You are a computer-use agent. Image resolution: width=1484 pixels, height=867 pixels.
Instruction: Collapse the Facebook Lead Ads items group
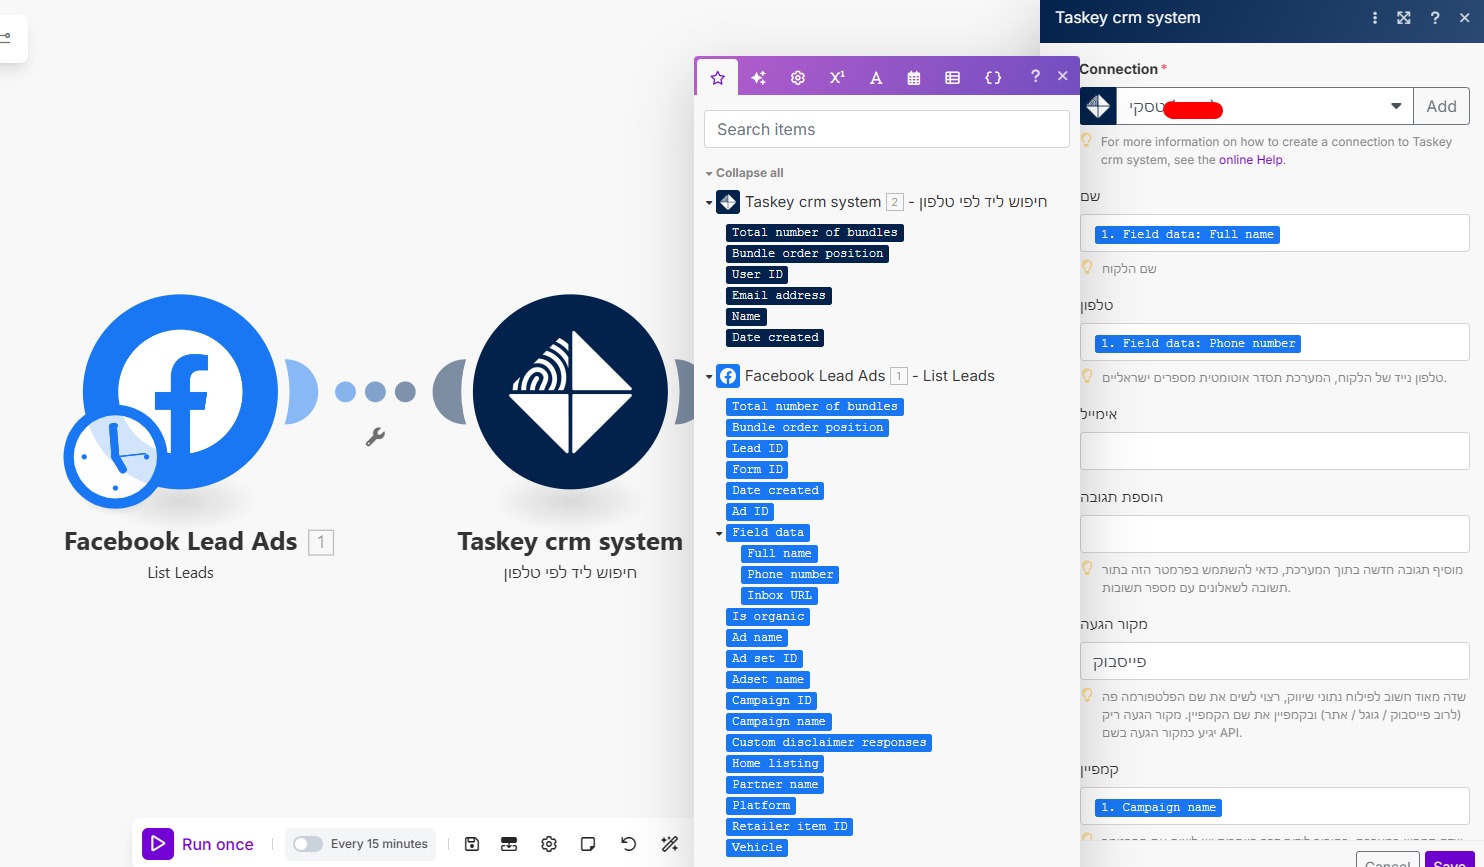click(x=709, y=377)
